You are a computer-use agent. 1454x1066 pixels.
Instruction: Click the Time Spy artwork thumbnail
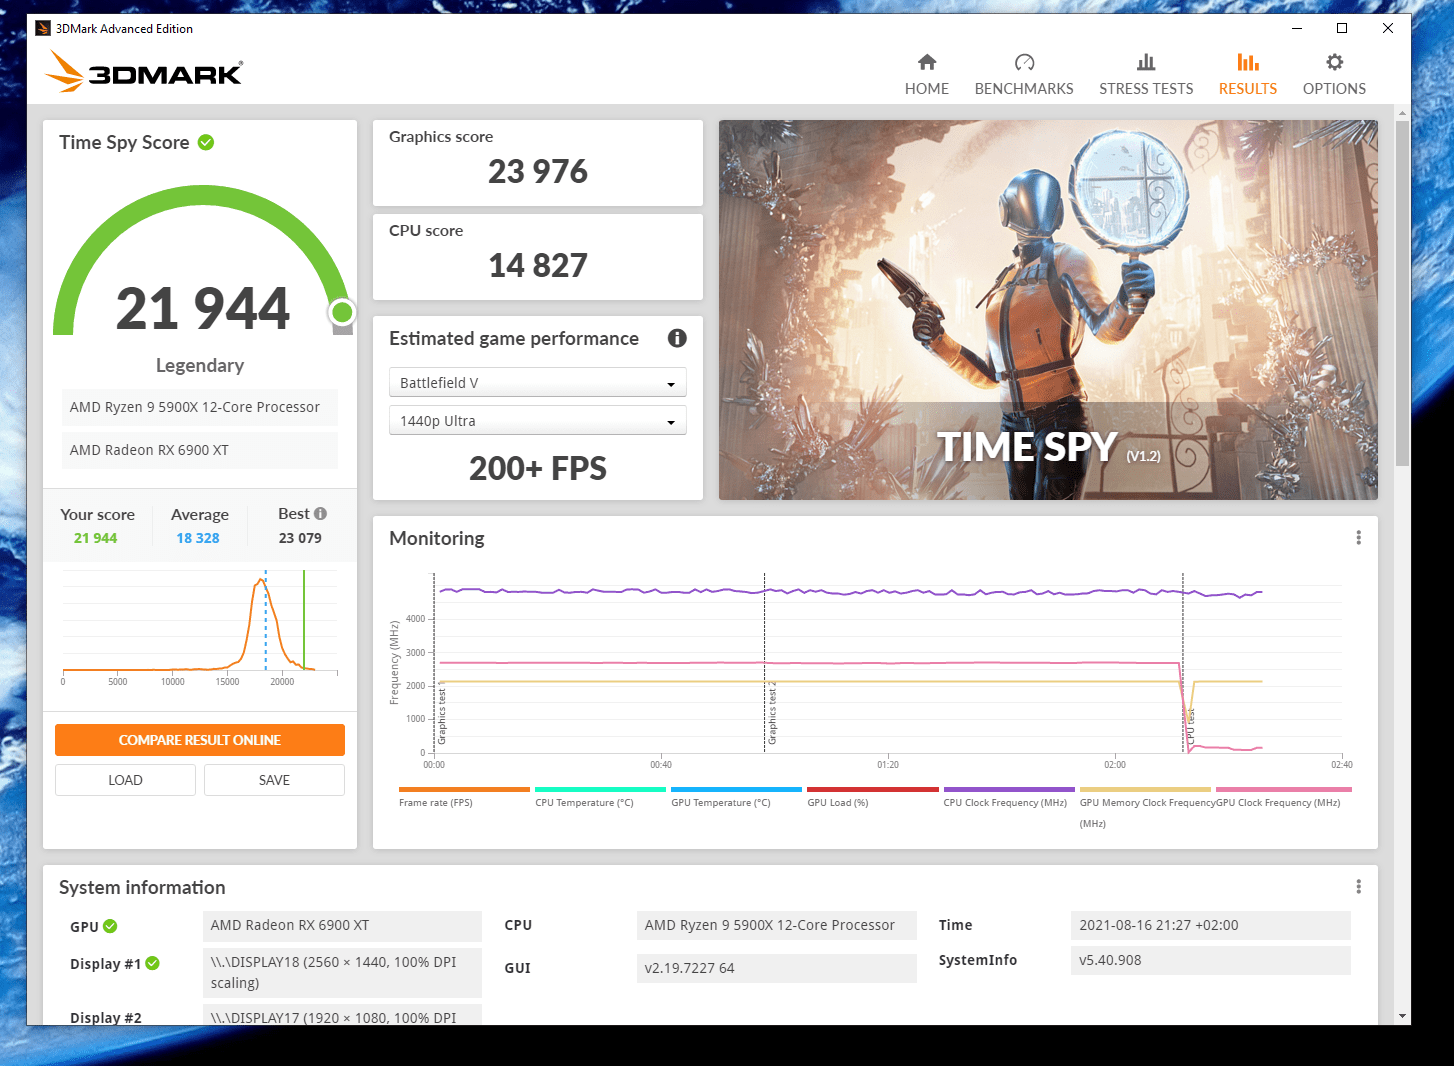[1048, 310]
